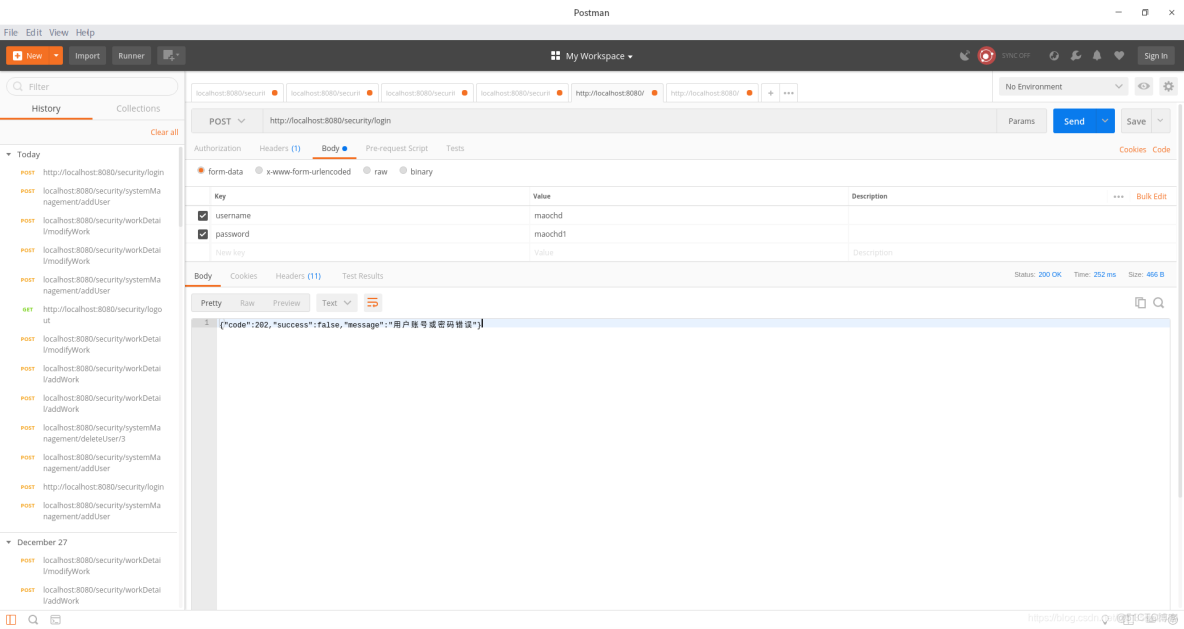The height and width of the screenshot is (629, 1184).
Task: Open notifications via the bell icon
Action: point(1098,55)
